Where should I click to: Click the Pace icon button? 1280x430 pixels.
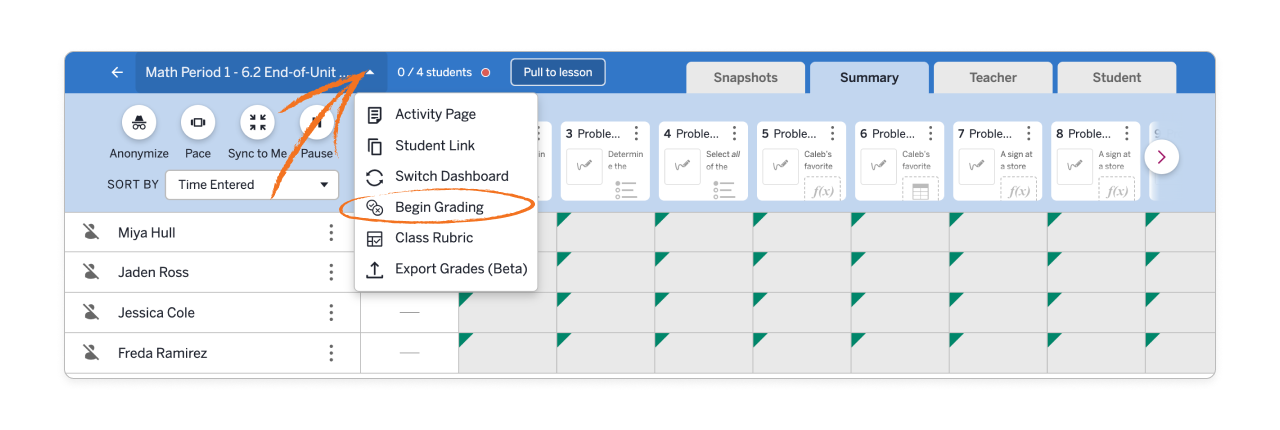[198, 123]
